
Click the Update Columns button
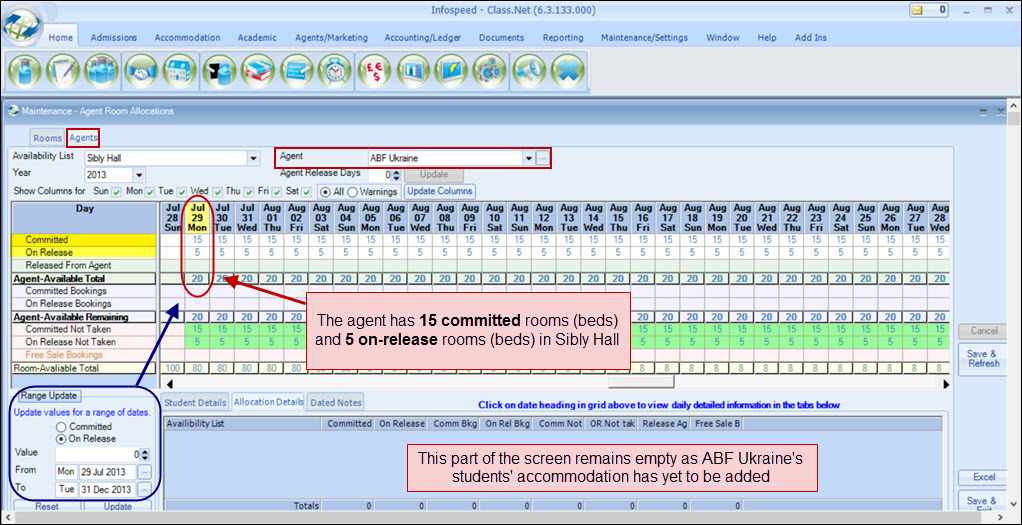pyautogui.click(x=439, y=191)
